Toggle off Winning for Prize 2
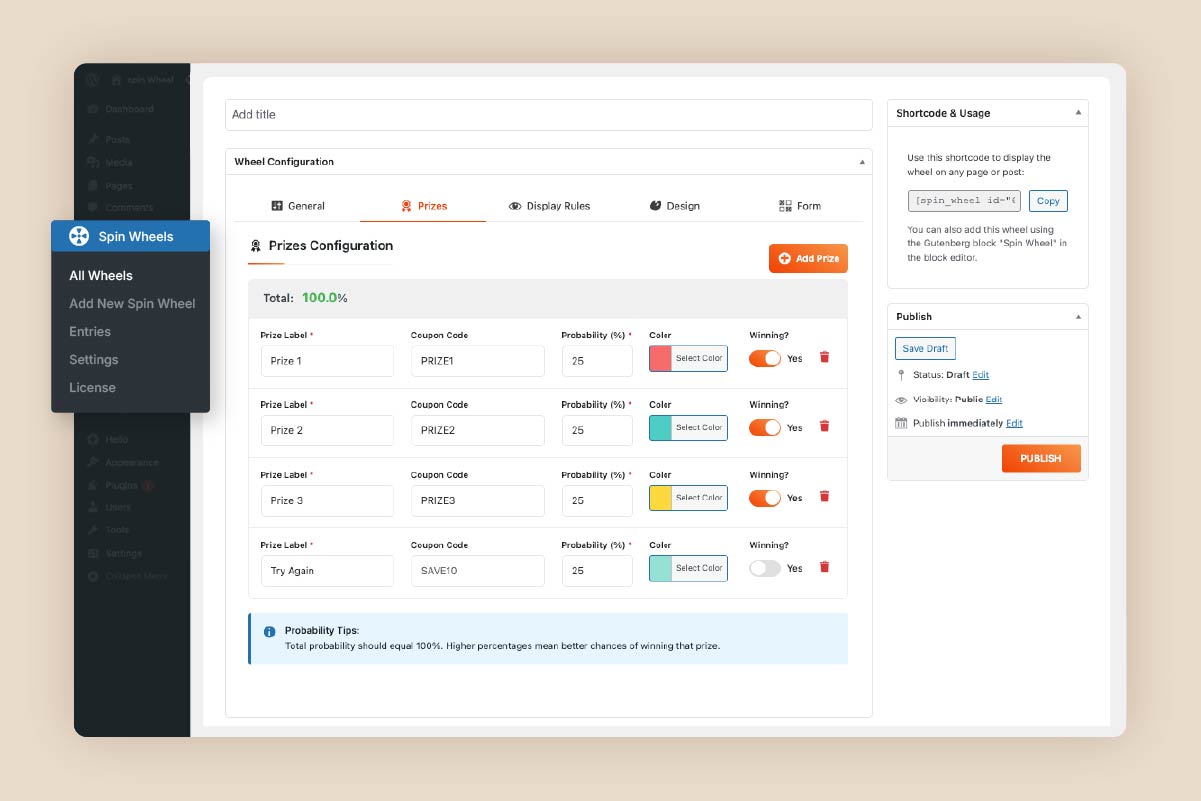The width and height of the screenshot is (1201, 801). (x=765, y=428)
